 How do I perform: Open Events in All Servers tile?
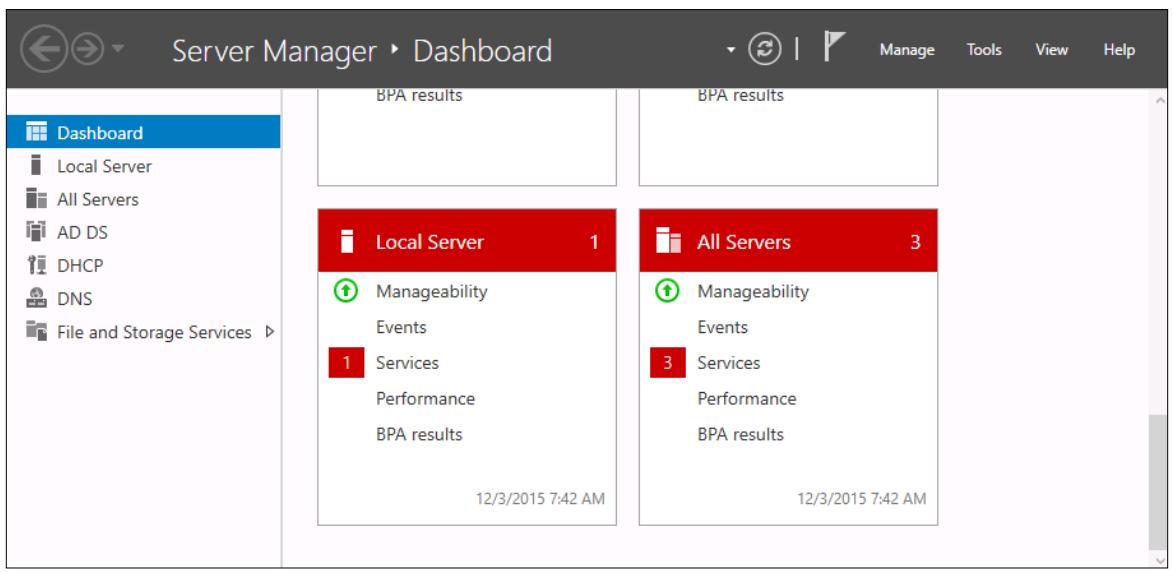coord(722,327)
